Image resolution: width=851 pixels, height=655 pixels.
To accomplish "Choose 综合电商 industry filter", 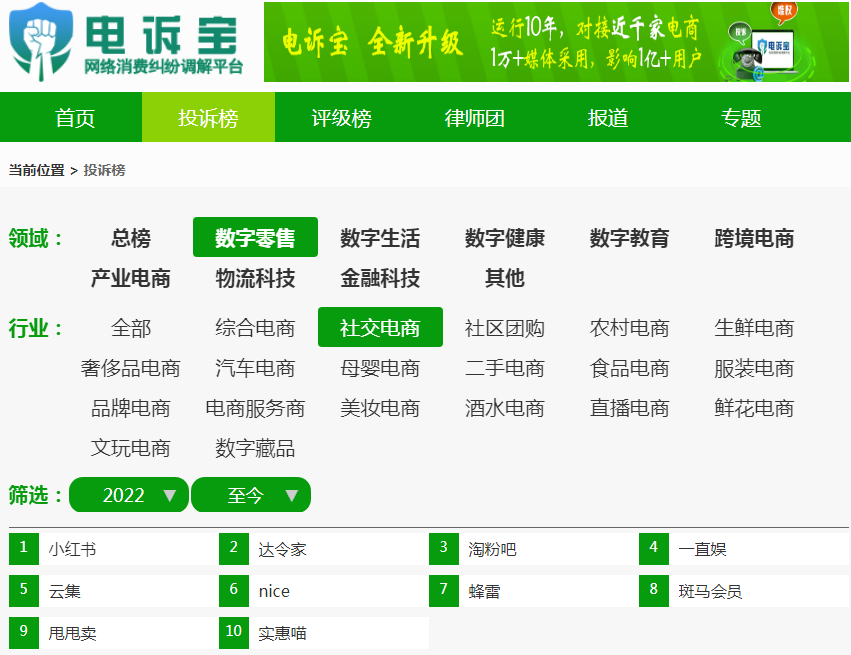I will pyautogui.click(x=255, y=328).
